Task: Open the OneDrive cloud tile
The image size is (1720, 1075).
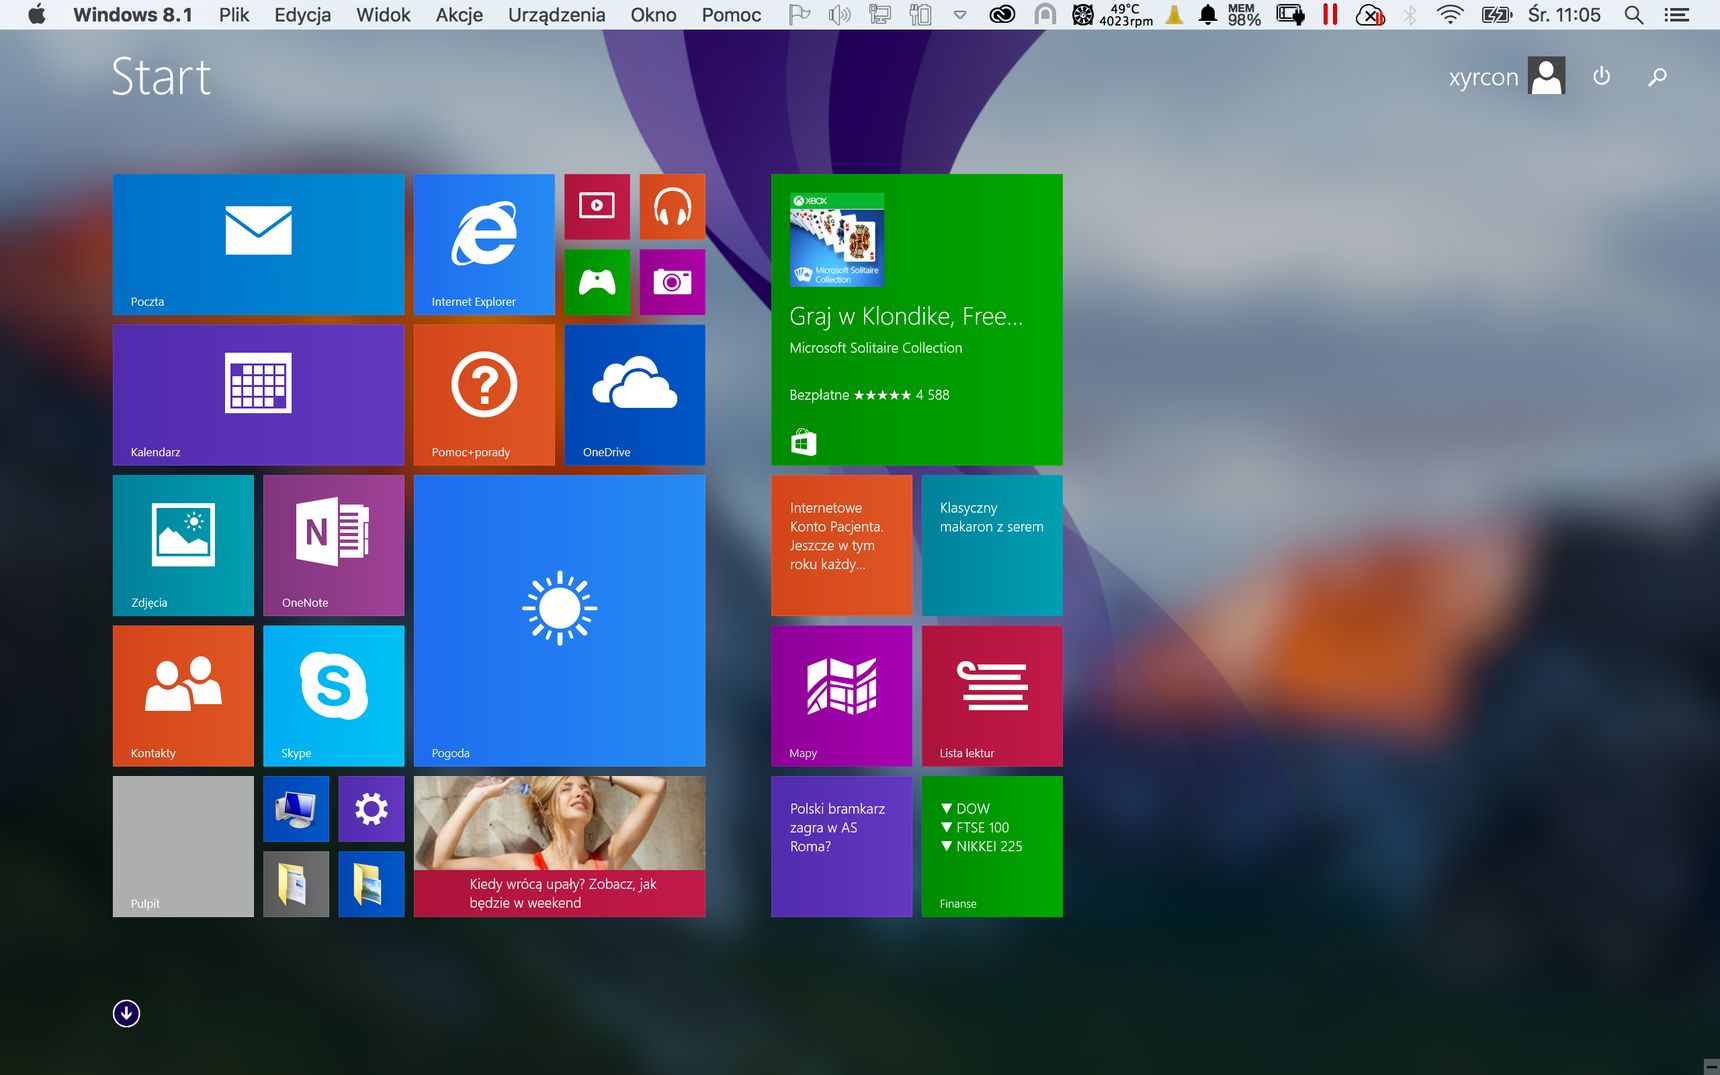Action: pyautogui.click(x=635, y=395)
